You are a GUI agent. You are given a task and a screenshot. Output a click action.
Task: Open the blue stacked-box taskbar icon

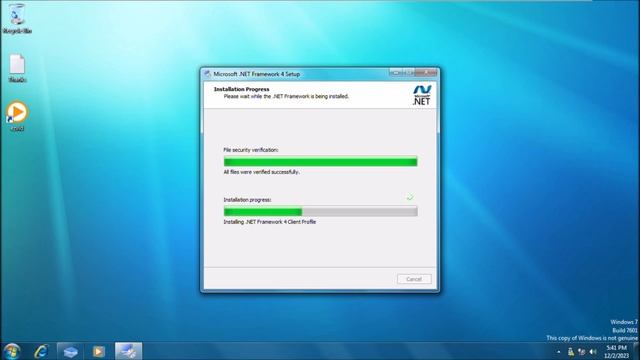pos(70,351)
